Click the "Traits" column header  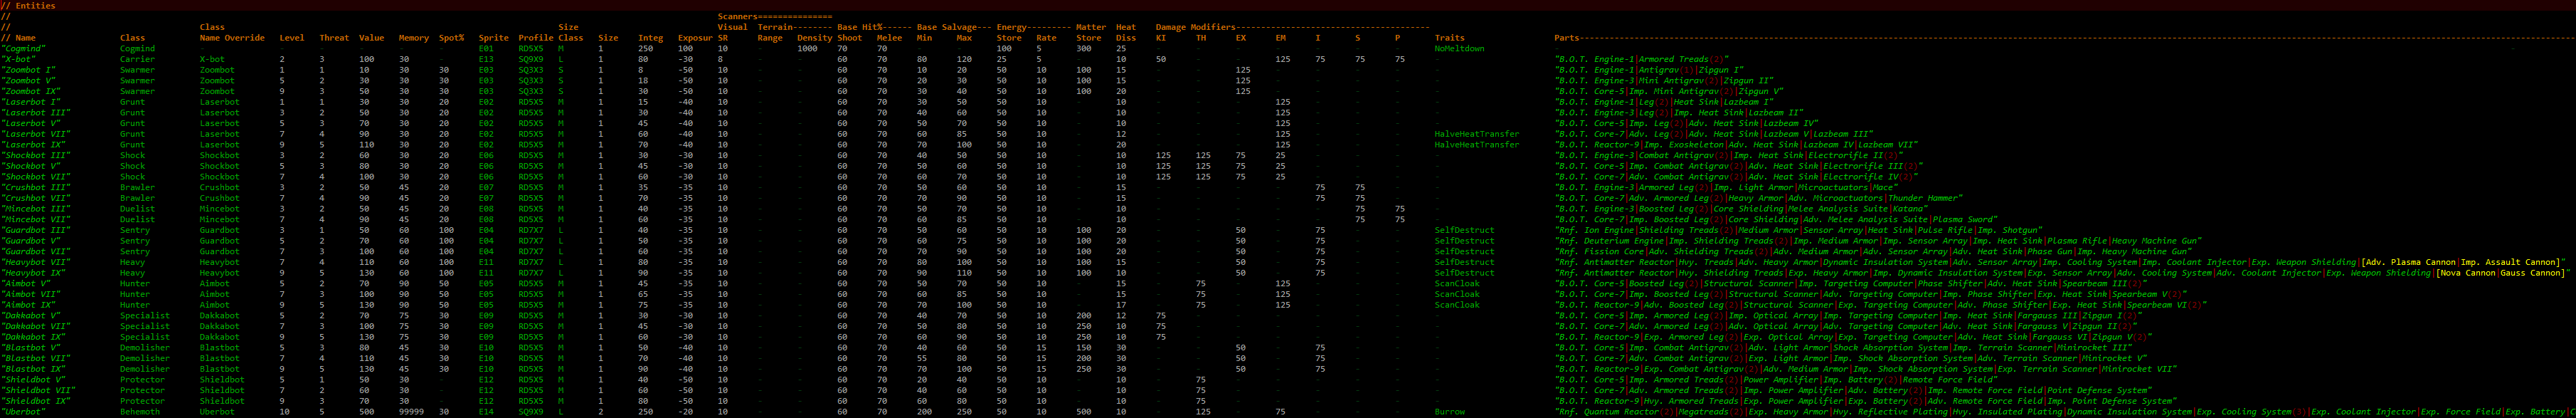click(x=1450, y=38)
